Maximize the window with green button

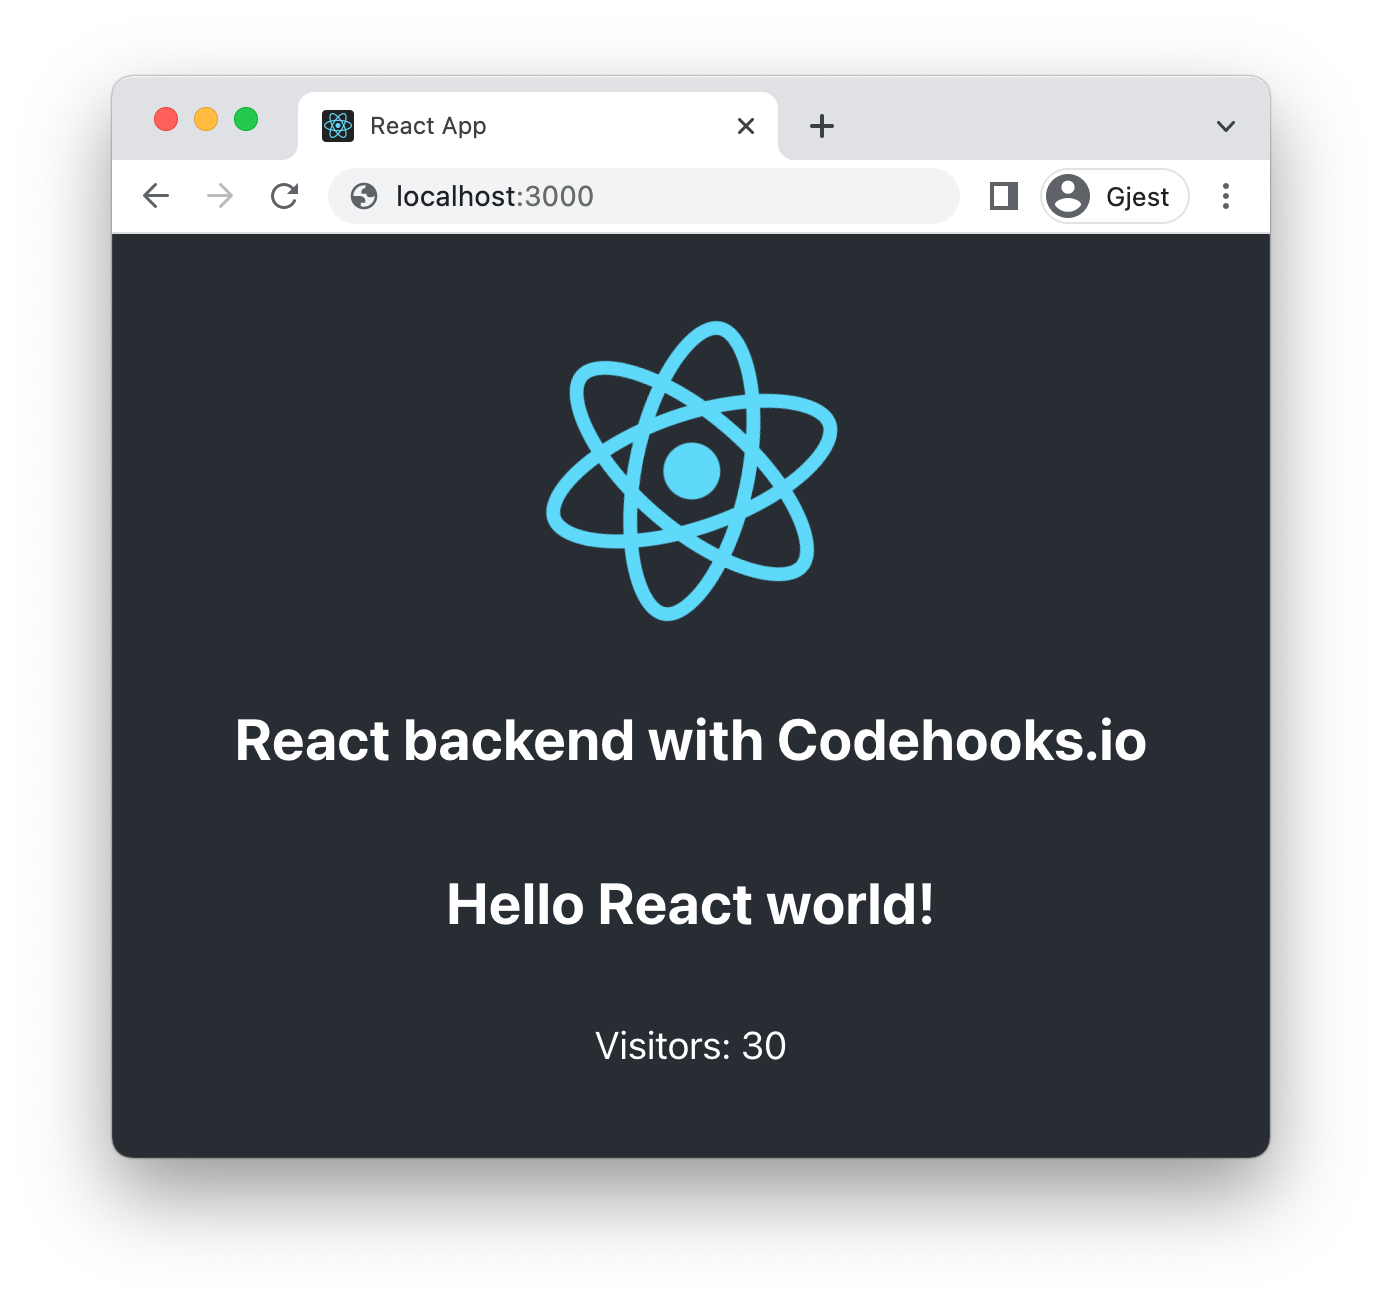click(246, 120)
